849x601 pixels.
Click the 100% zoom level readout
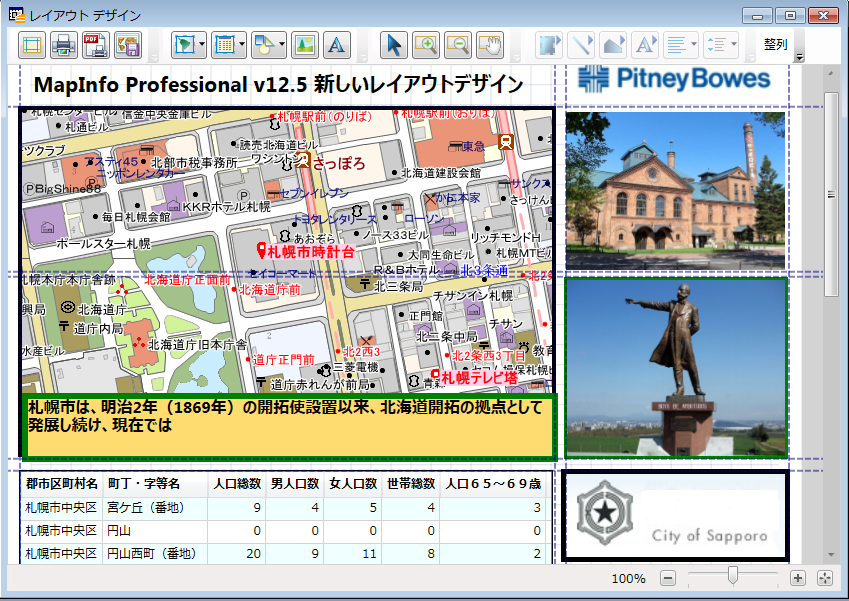(x=628, y=579)
